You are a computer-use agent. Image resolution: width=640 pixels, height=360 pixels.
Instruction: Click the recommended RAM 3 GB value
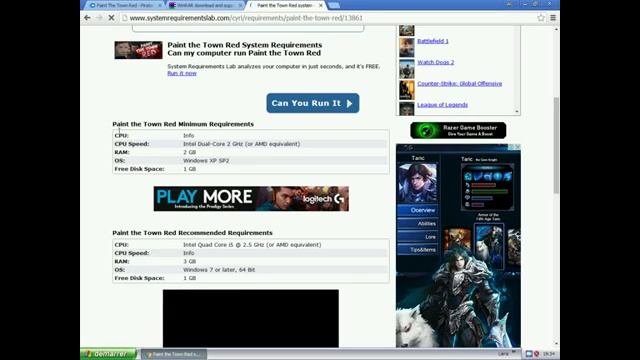pos(189,262)
